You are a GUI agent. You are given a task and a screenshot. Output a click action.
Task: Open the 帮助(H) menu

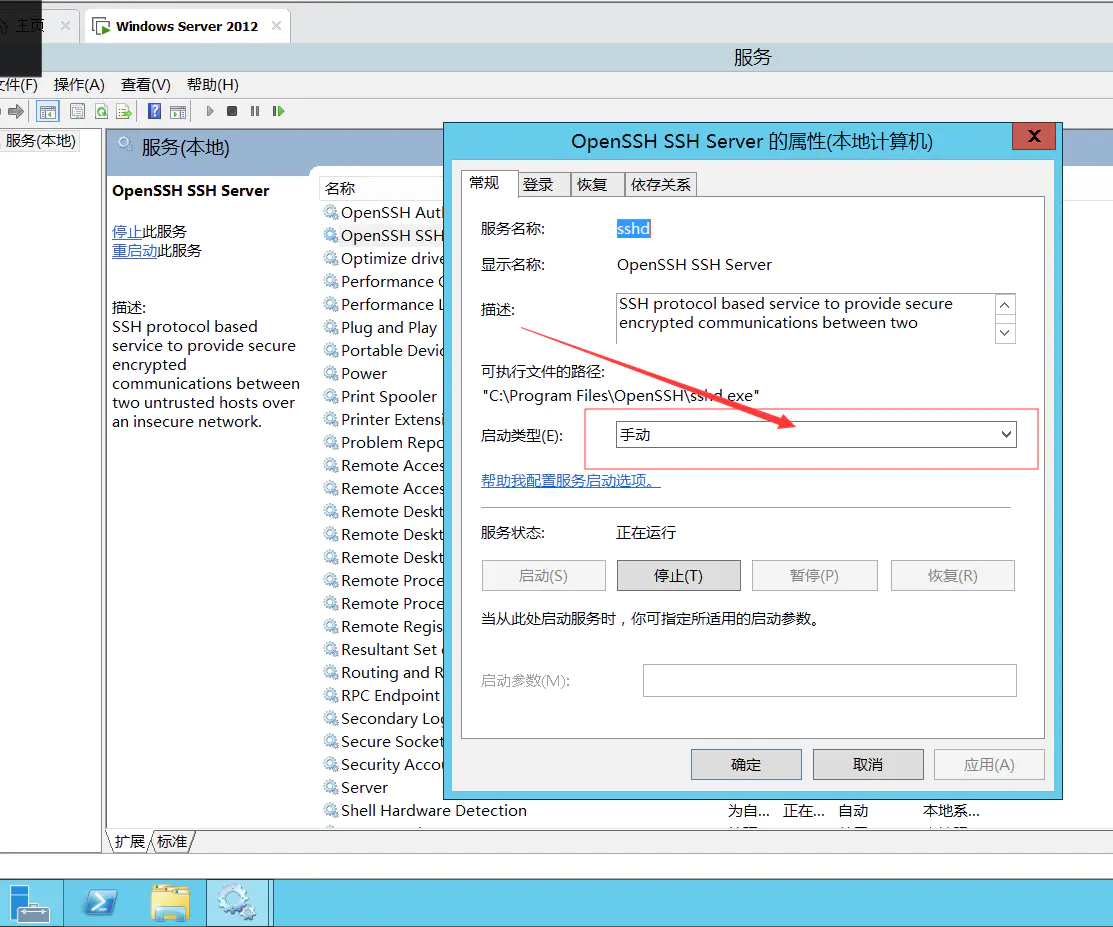pyautogui.click(x=212, y=85)
